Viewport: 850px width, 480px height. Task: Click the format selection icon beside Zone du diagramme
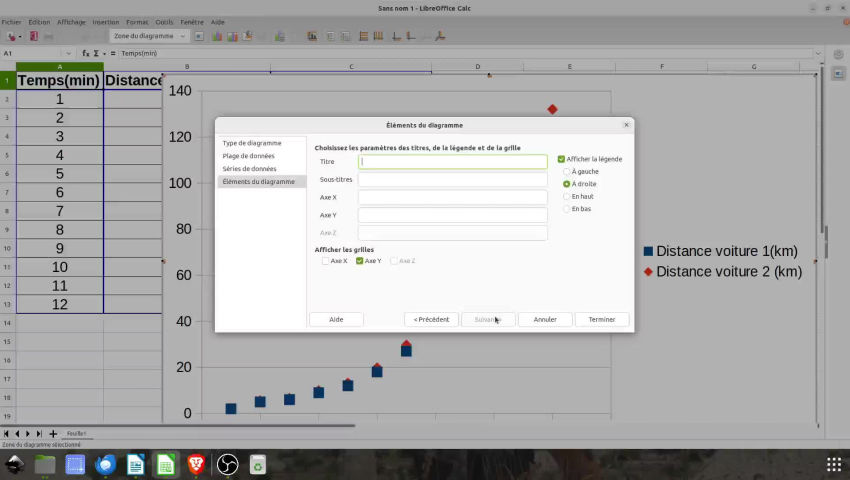click(199, 36)
